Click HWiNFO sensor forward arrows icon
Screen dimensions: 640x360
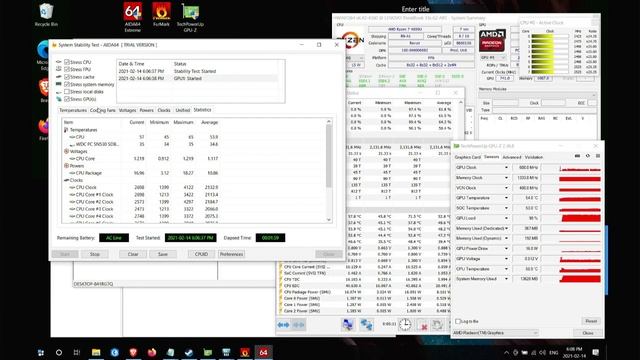[299, 325]
